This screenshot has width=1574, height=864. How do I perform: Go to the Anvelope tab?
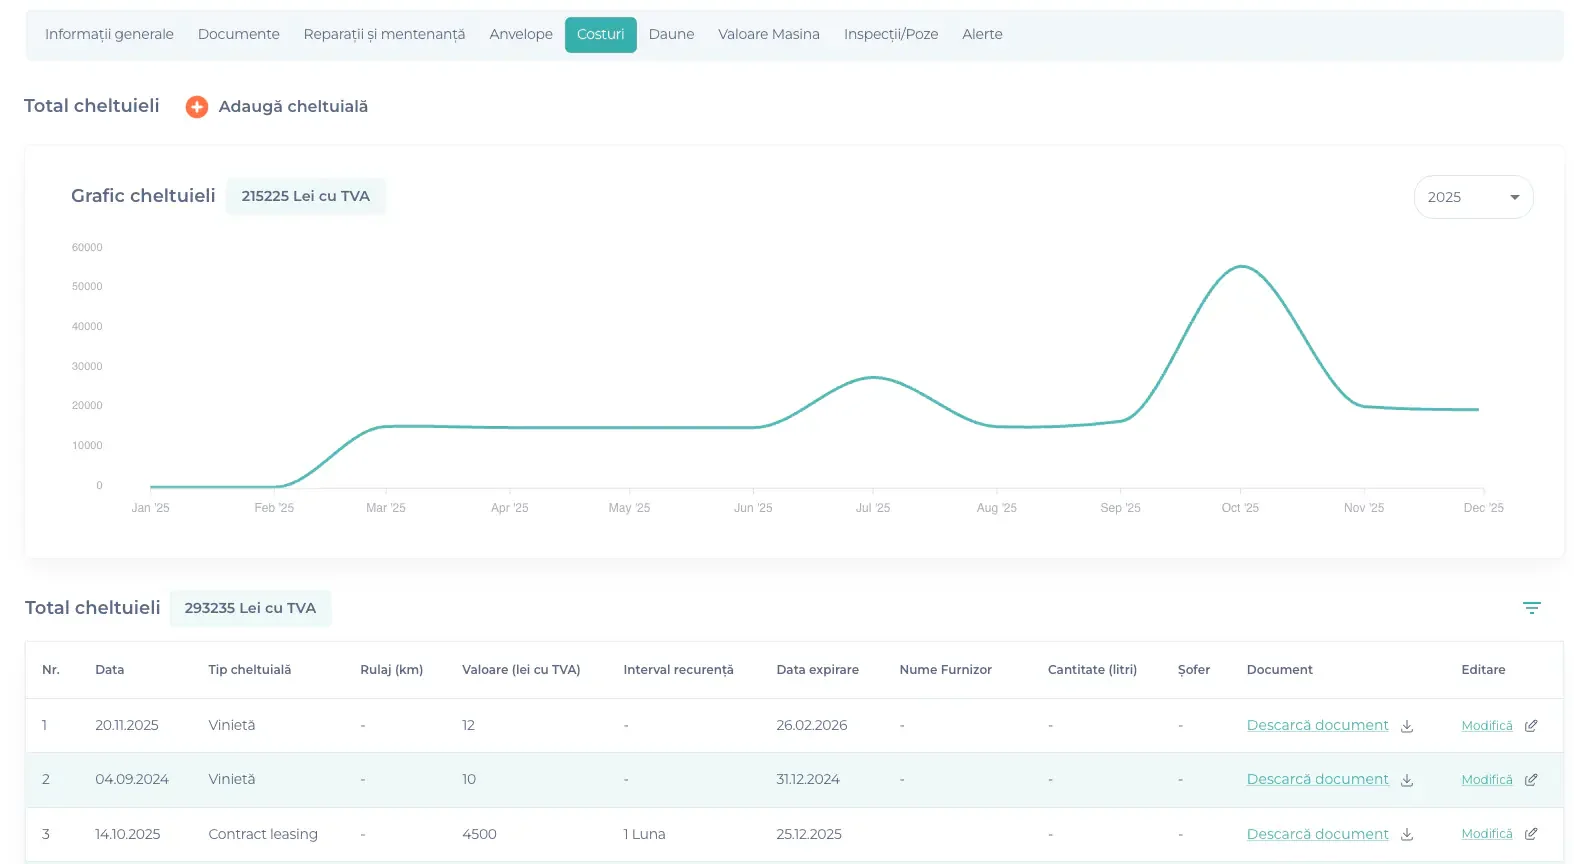(520, 34)
